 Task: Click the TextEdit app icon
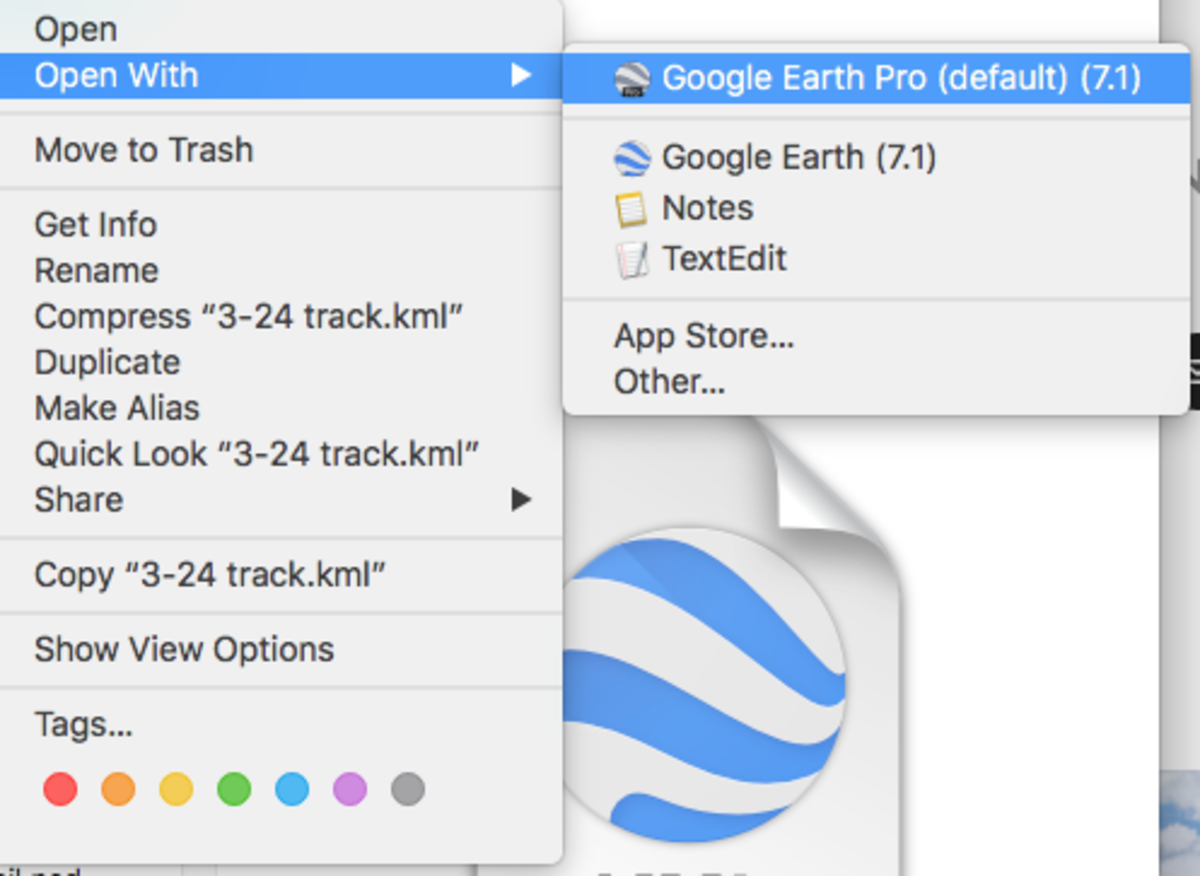tap(631, 260)
